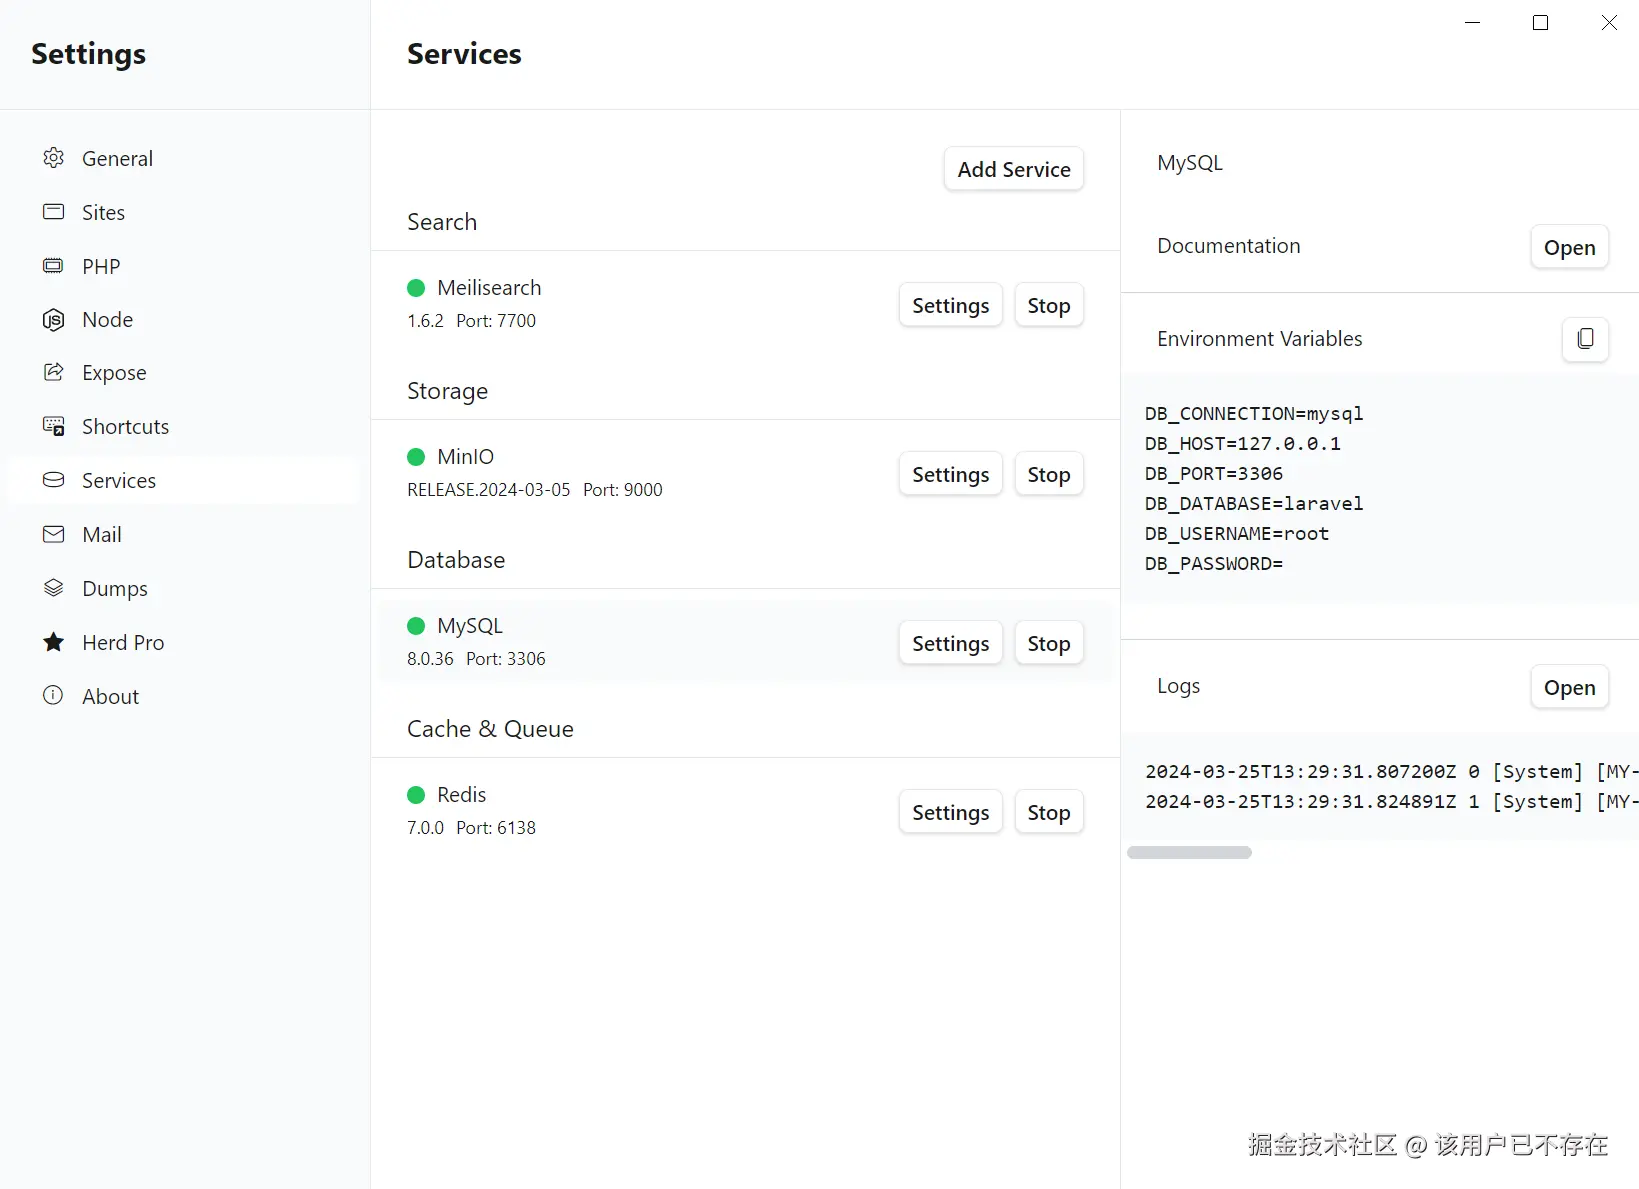
Task: Click the Node.js hexagon icon
Action: pyautogui.click(x=54, y=320)
